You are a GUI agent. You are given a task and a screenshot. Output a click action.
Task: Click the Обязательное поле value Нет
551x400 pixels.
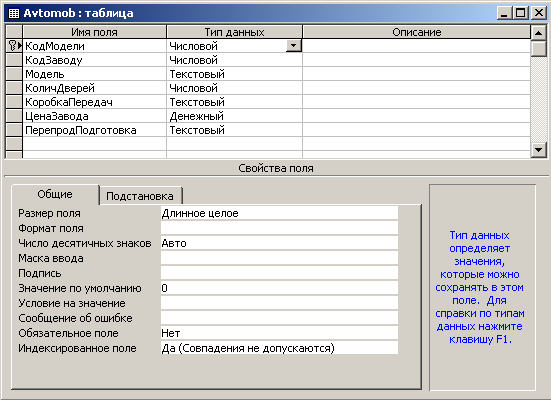tap(279, 333)
